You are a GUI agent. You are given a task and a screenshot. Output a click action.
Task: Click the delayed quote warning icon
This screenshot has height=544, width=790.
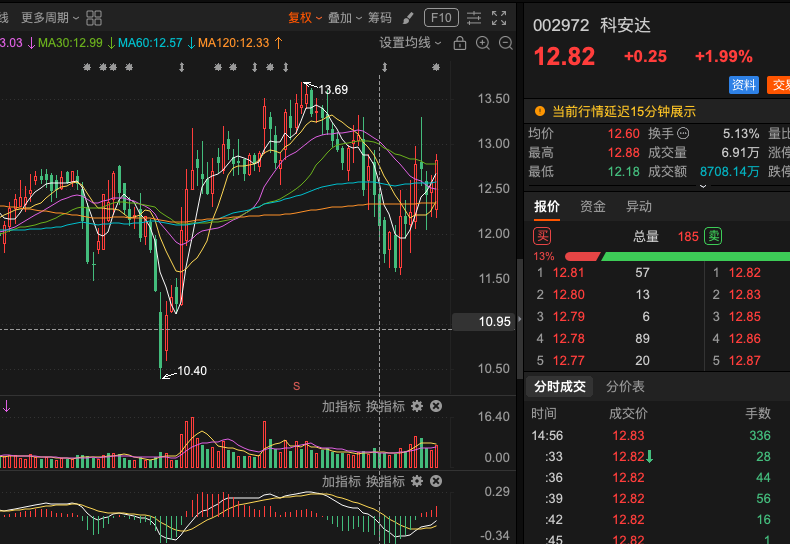540,111
